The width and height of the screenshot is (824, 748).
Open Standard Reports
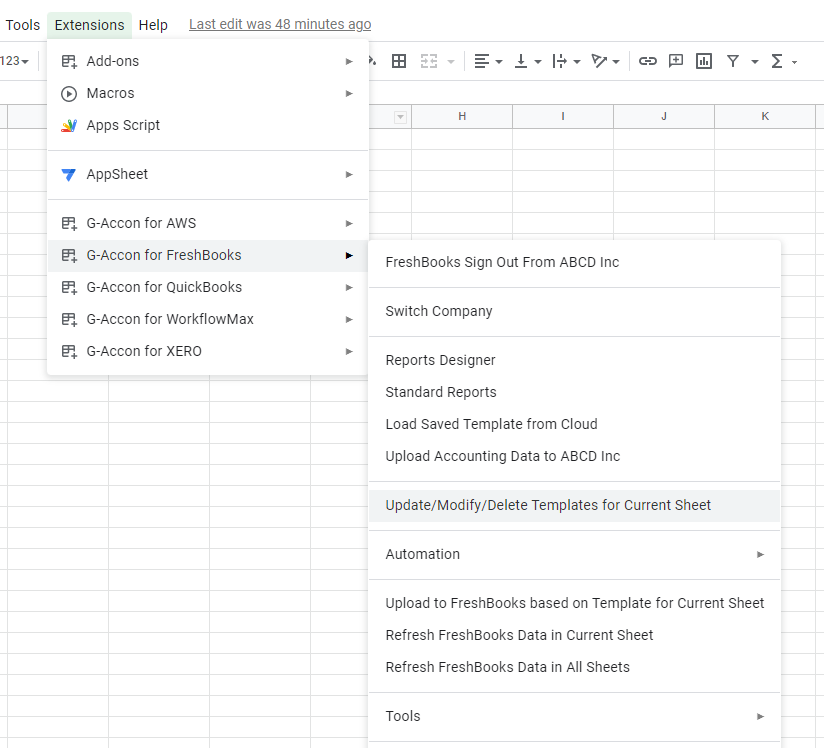(x=574, y=392)
